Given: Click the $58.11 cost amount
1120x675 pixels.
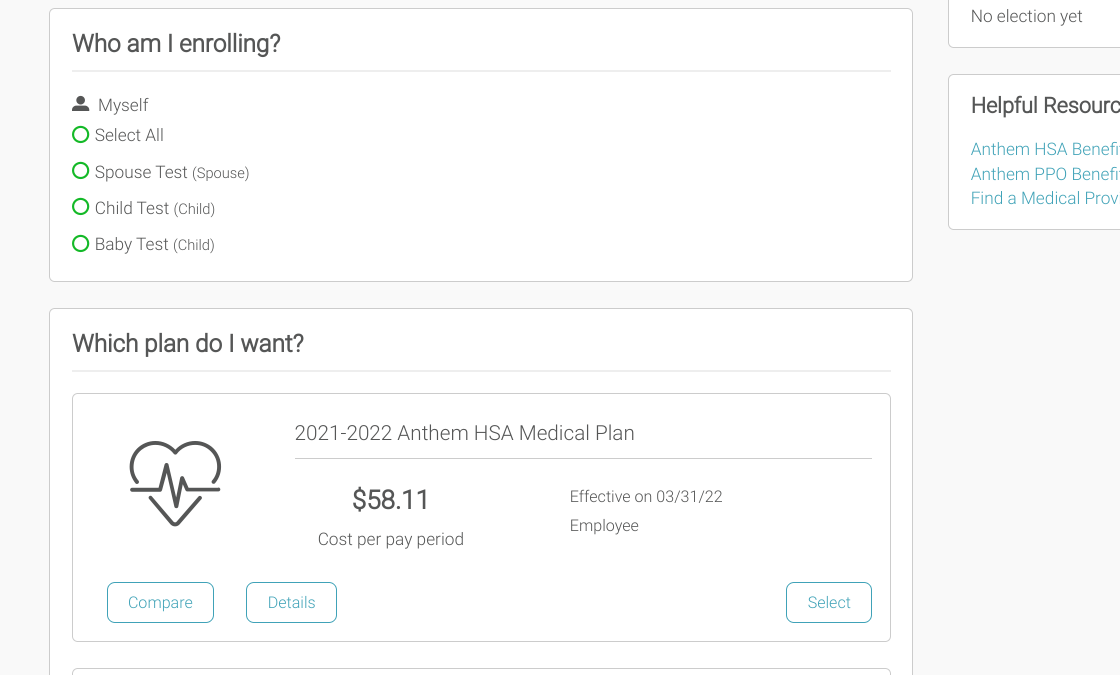Looking at the screenshot, I should (x=390, y=499).
